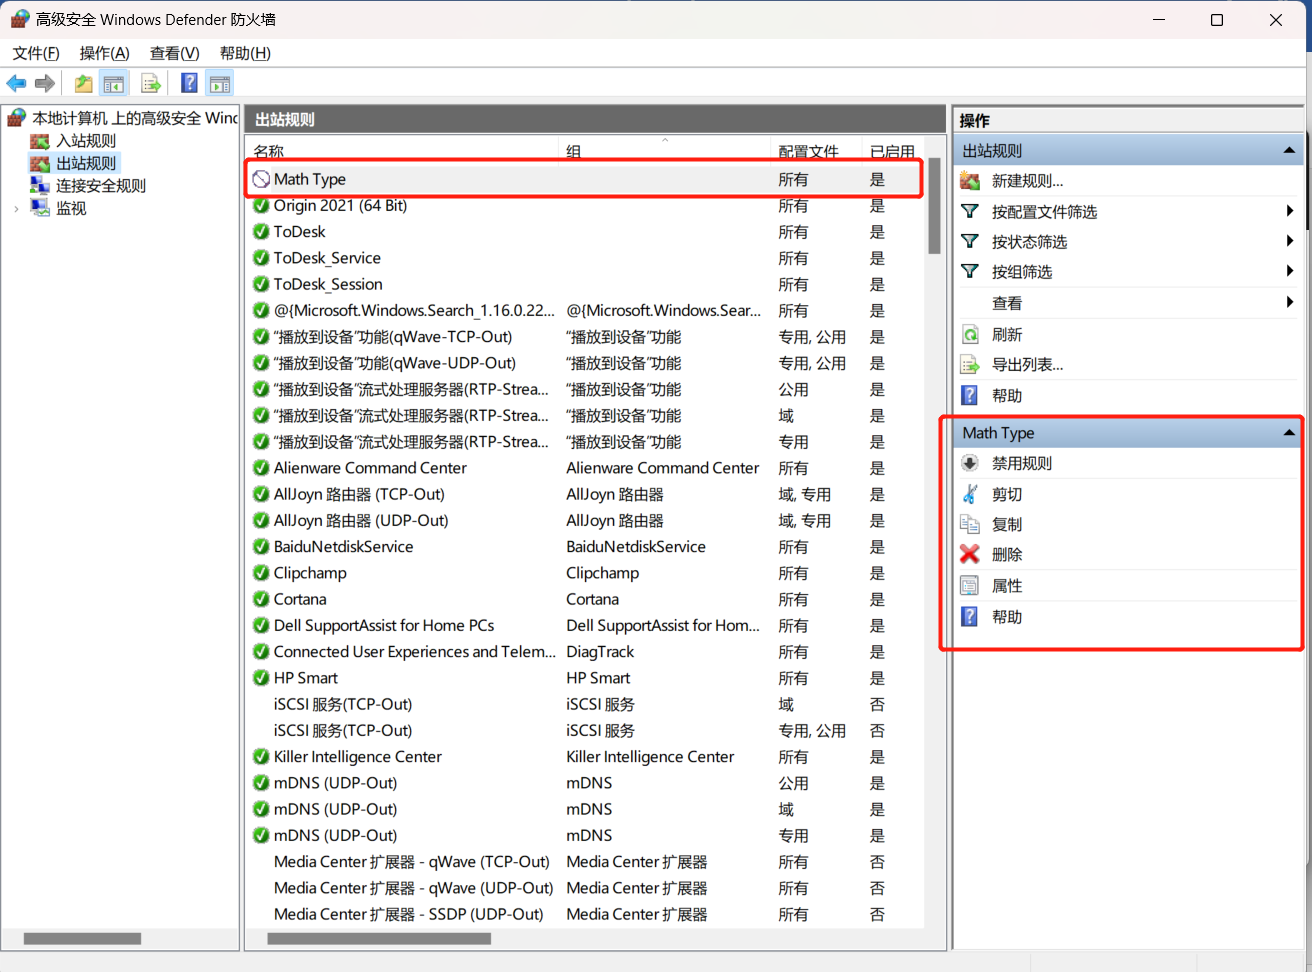Image resolution: width=1312 pixels, height=972 pixels.
Task: Click the 入站规则 brick wall icon
Action: (40, 141)
